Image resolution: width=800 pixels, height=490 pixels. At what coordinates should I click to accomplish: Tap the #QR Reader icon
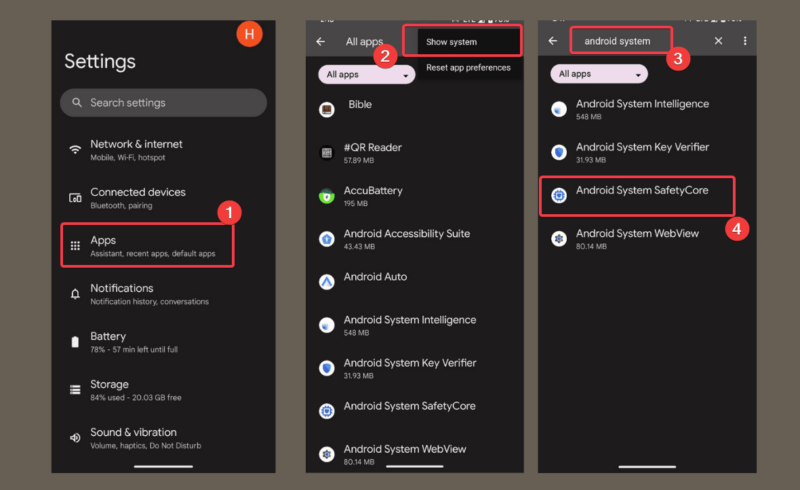point(327,153)
